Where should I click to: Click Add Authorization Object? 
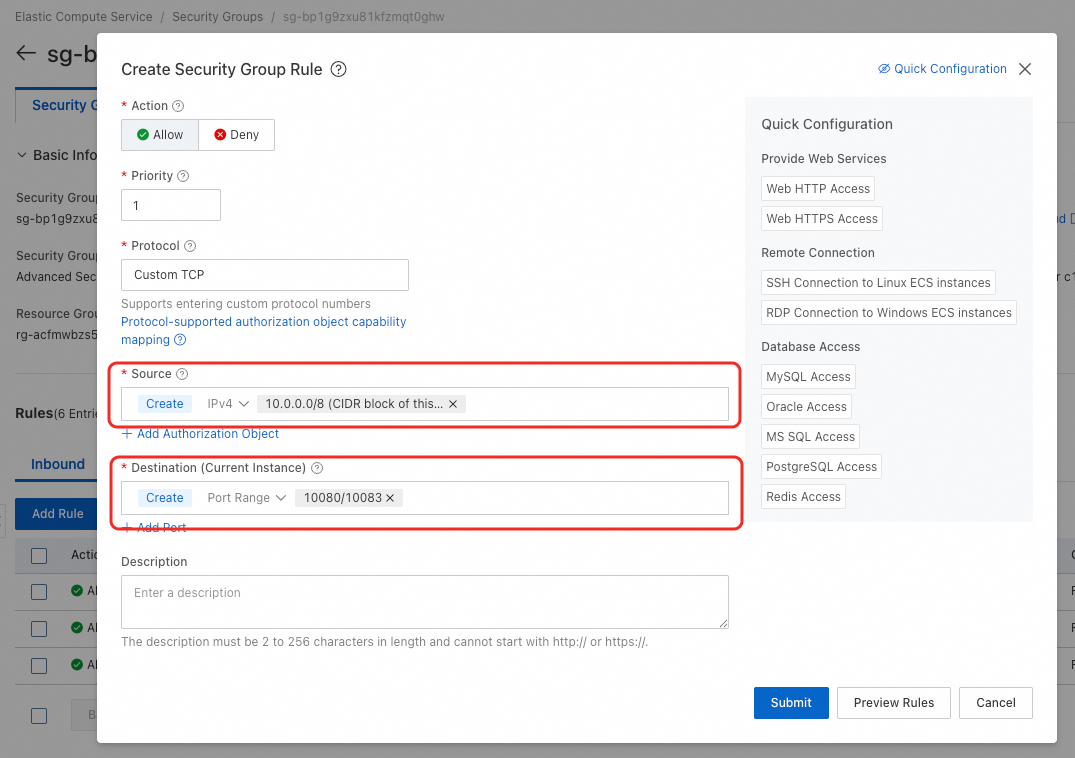(x=200, y=433)
